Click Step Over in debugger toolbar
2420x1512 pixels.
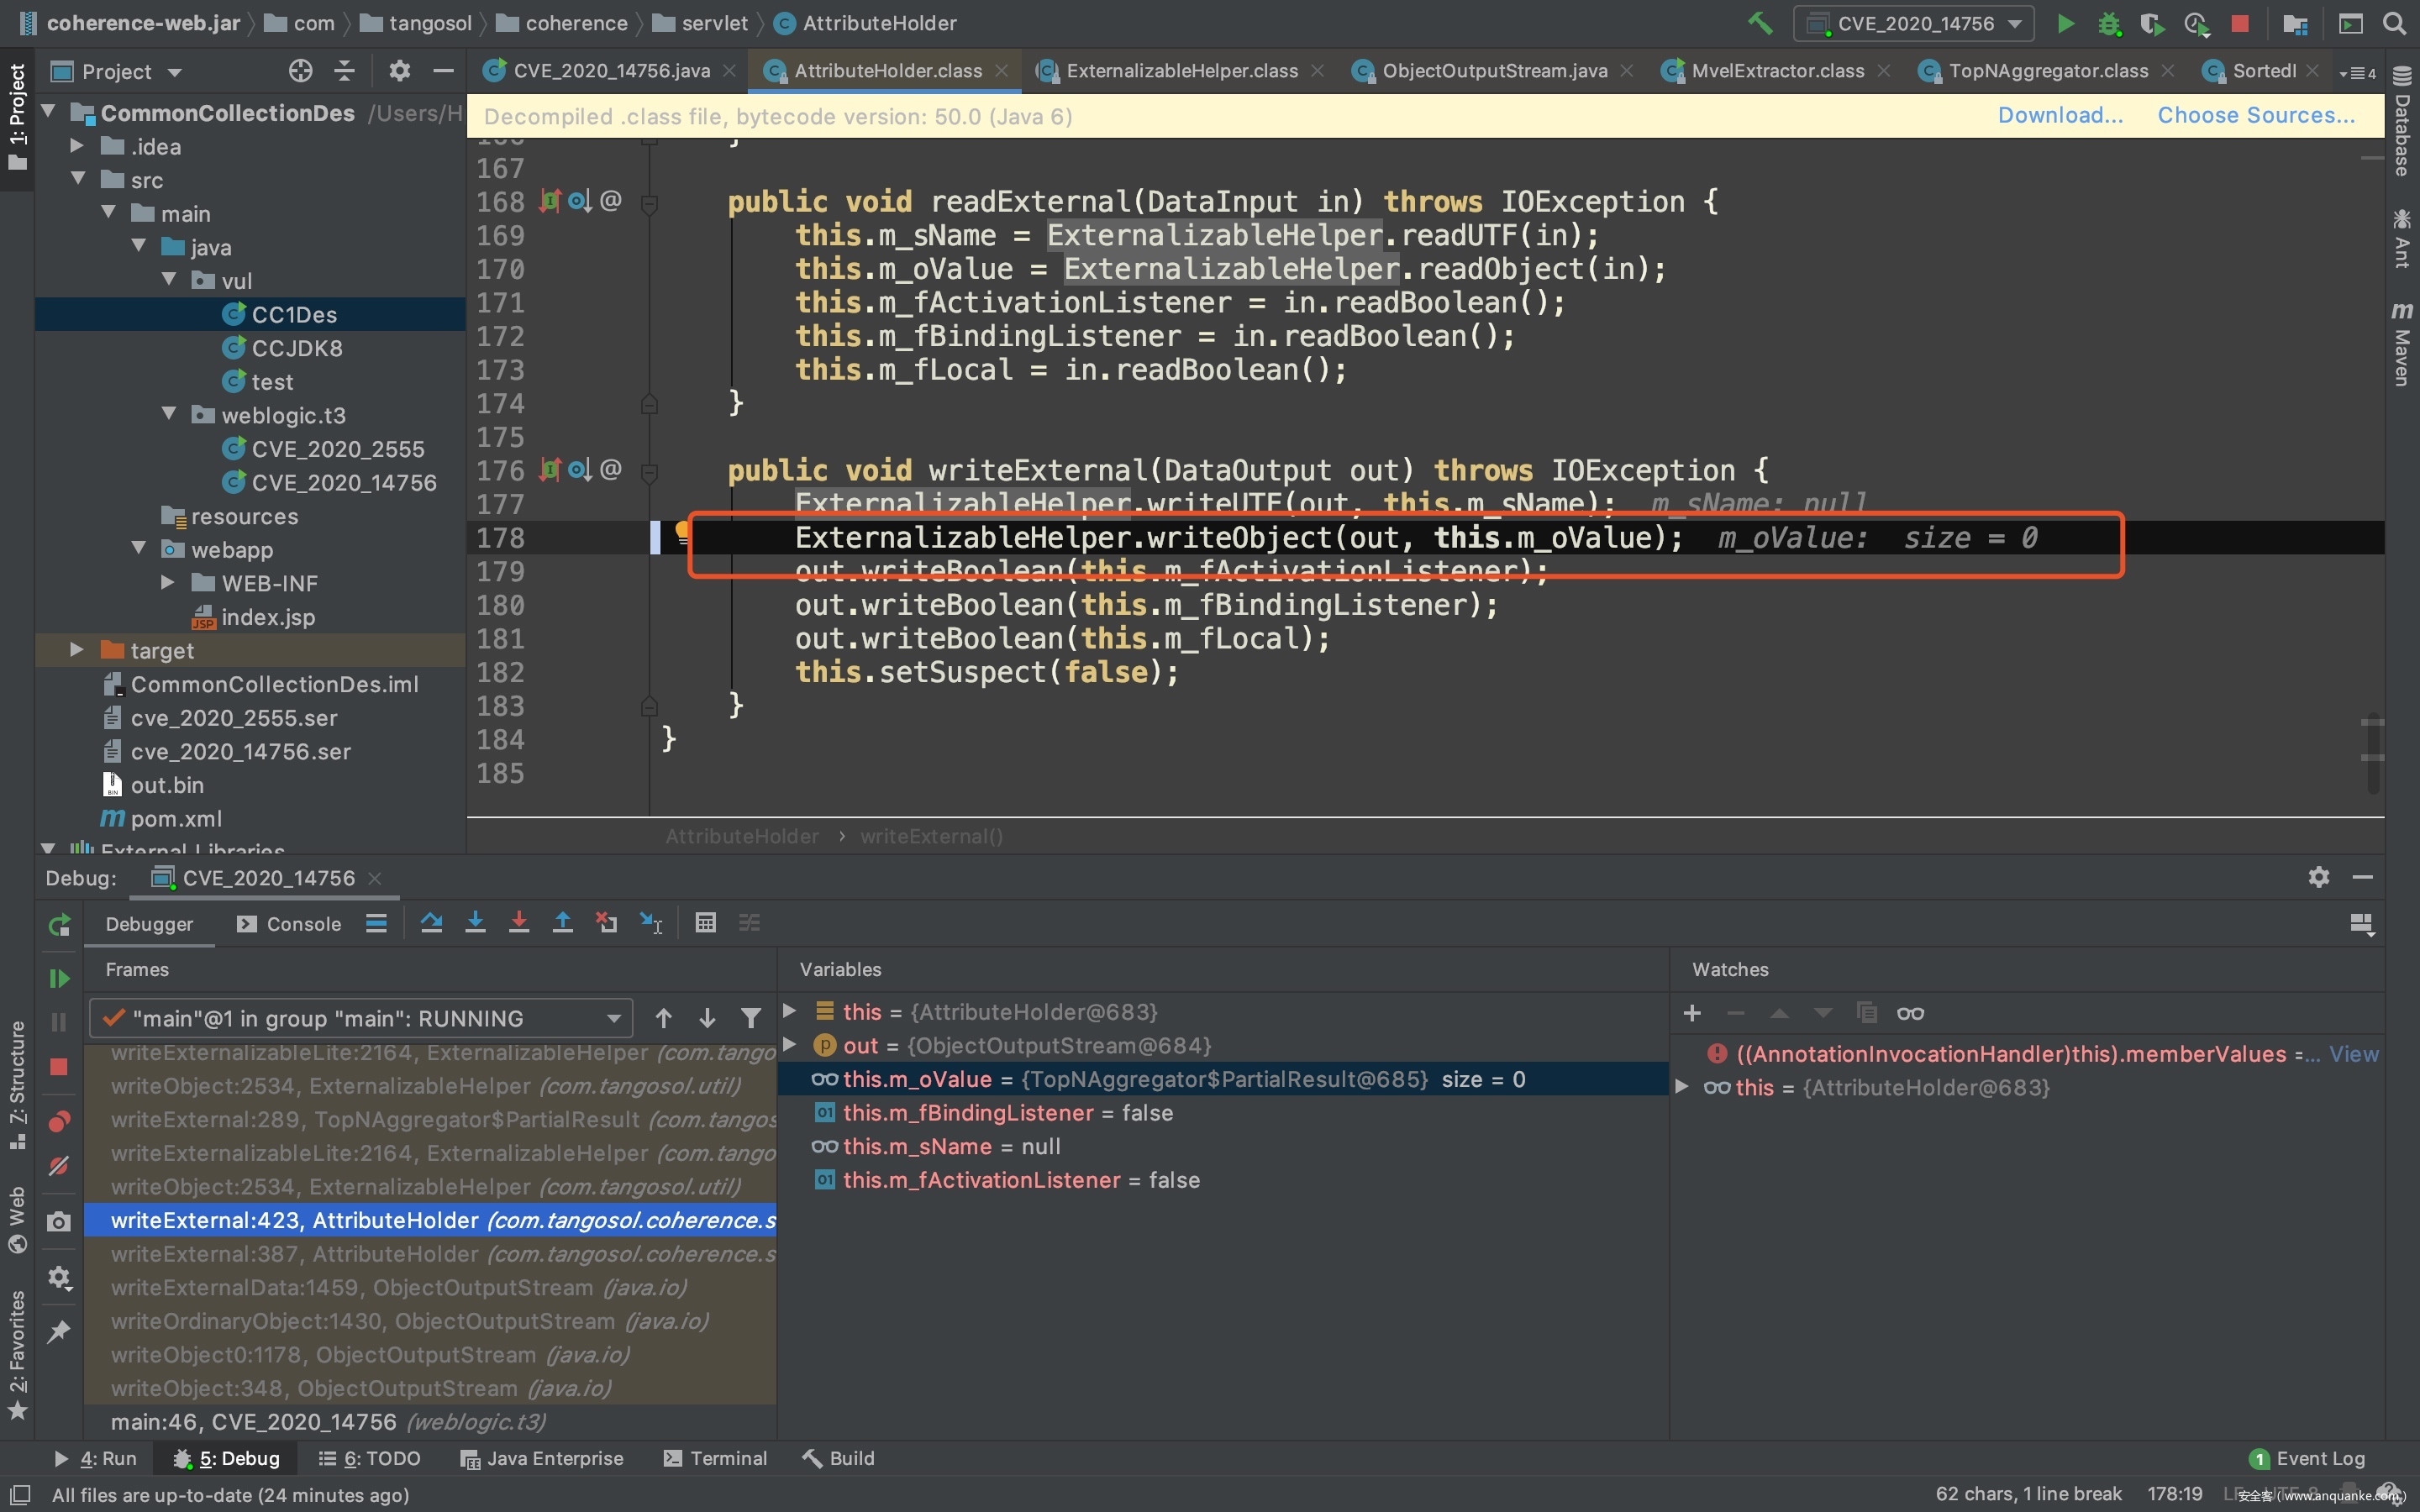pos(431,923)
